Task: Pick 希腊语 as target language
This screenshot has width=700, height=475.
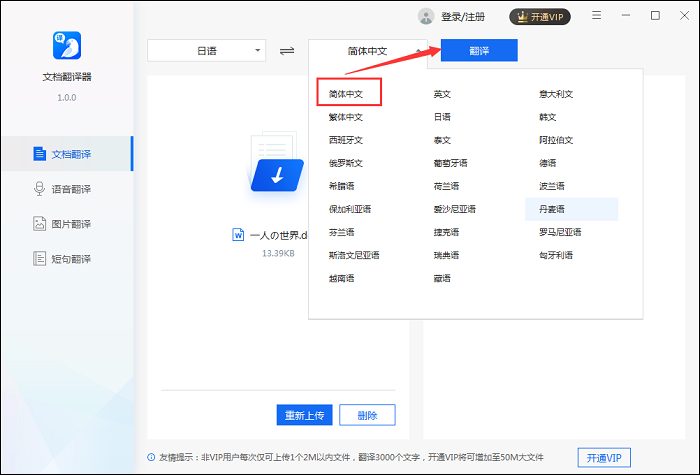Action: [x=342, y=186]
